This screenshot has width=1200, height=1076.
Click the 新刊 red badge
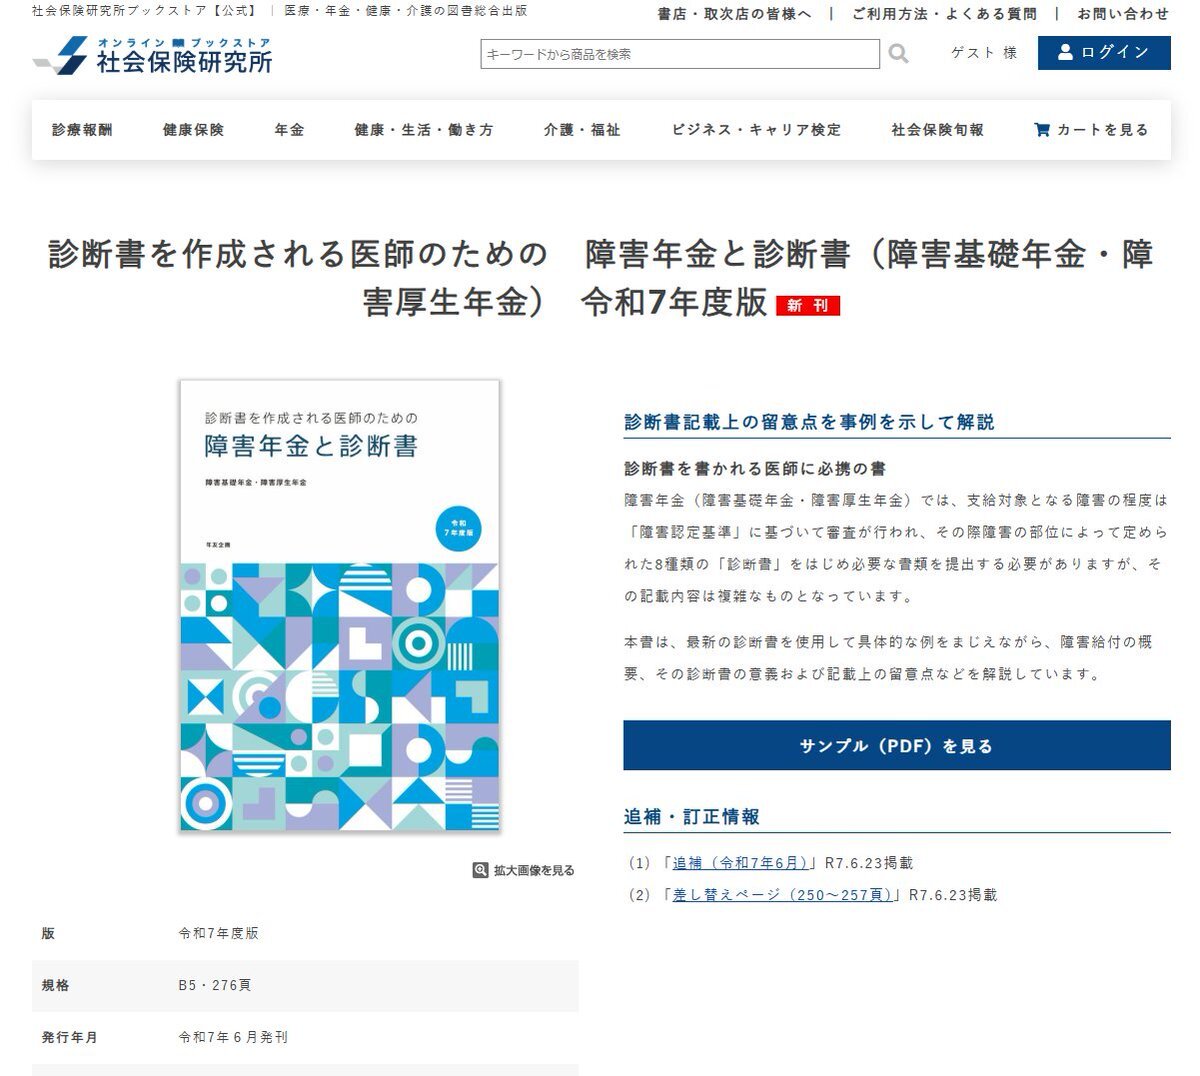tap(808, 306)
